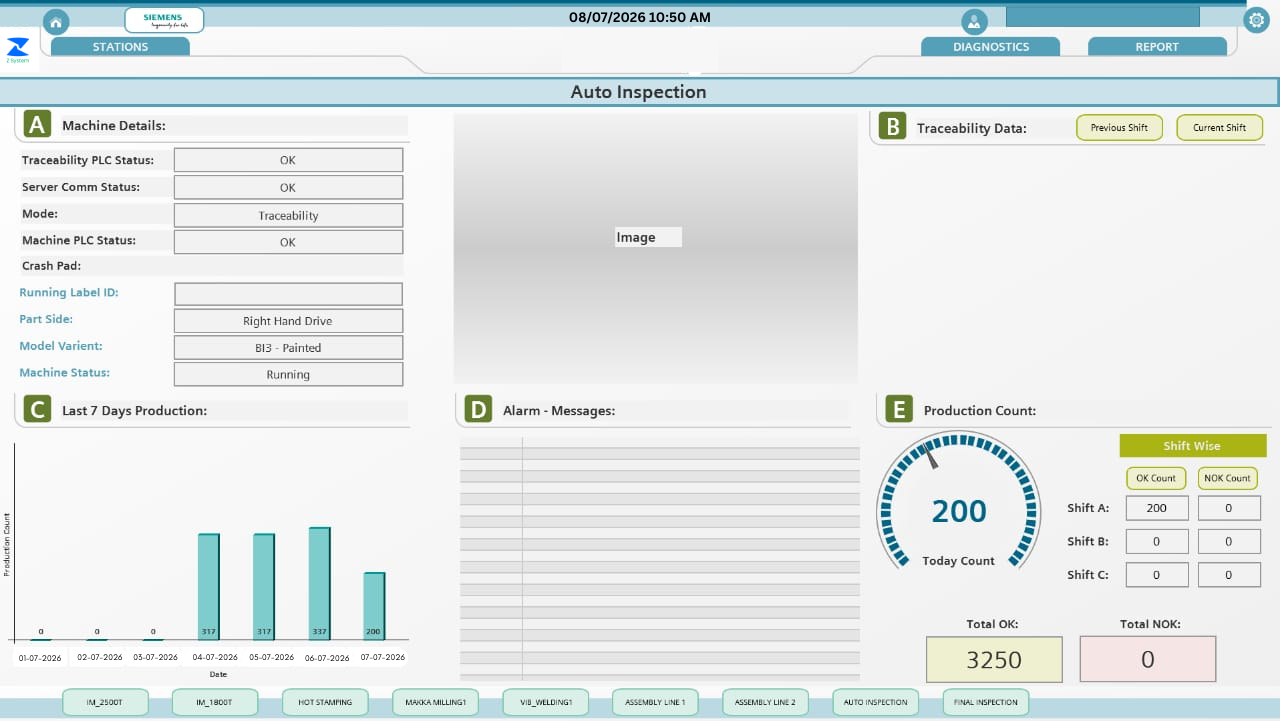
Task: Go to ASSEMBLY LINE 2 station
Action: coord(765,702)
